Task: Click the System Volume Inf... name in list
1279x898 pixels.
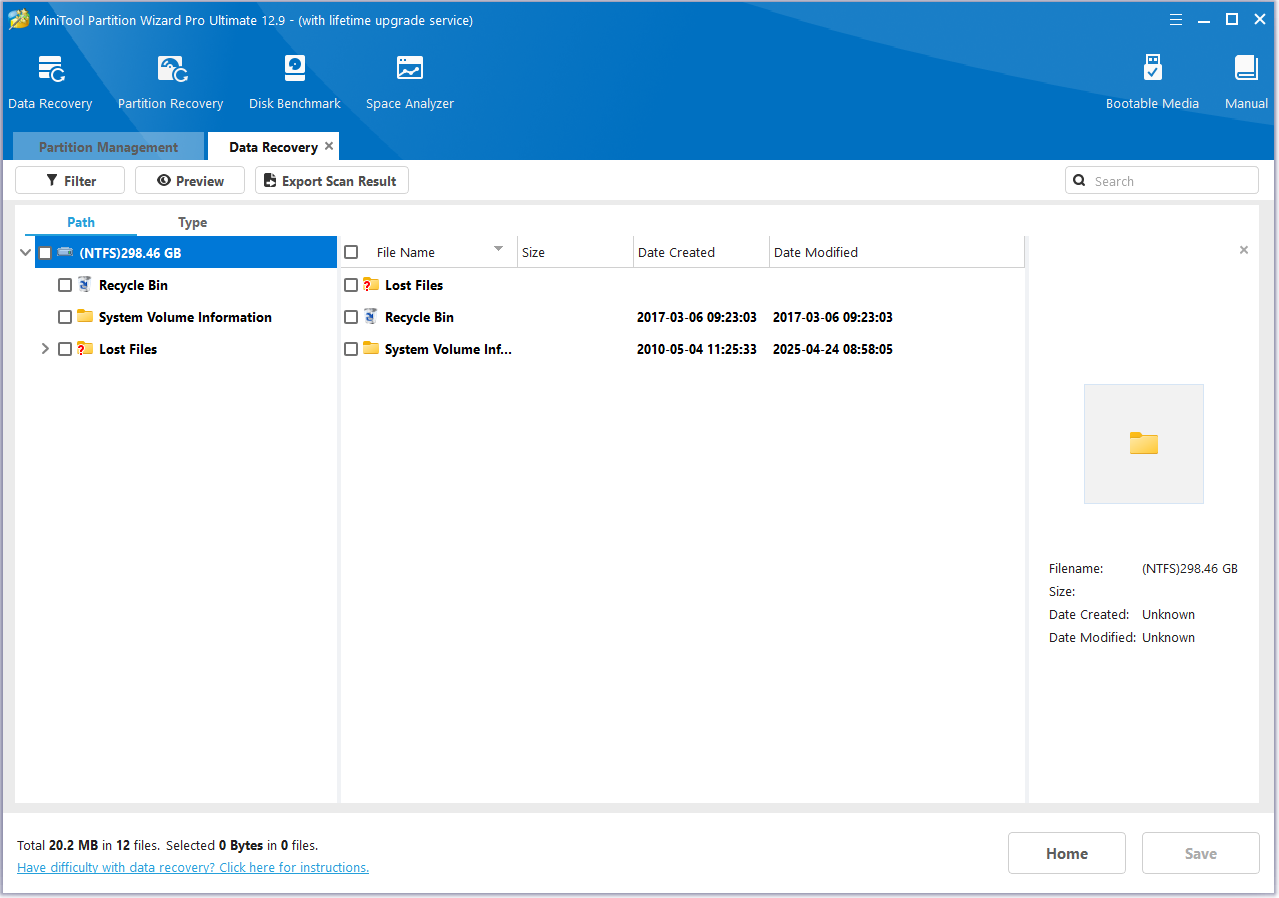Action: pyautogui.click(x=448, y=349)
